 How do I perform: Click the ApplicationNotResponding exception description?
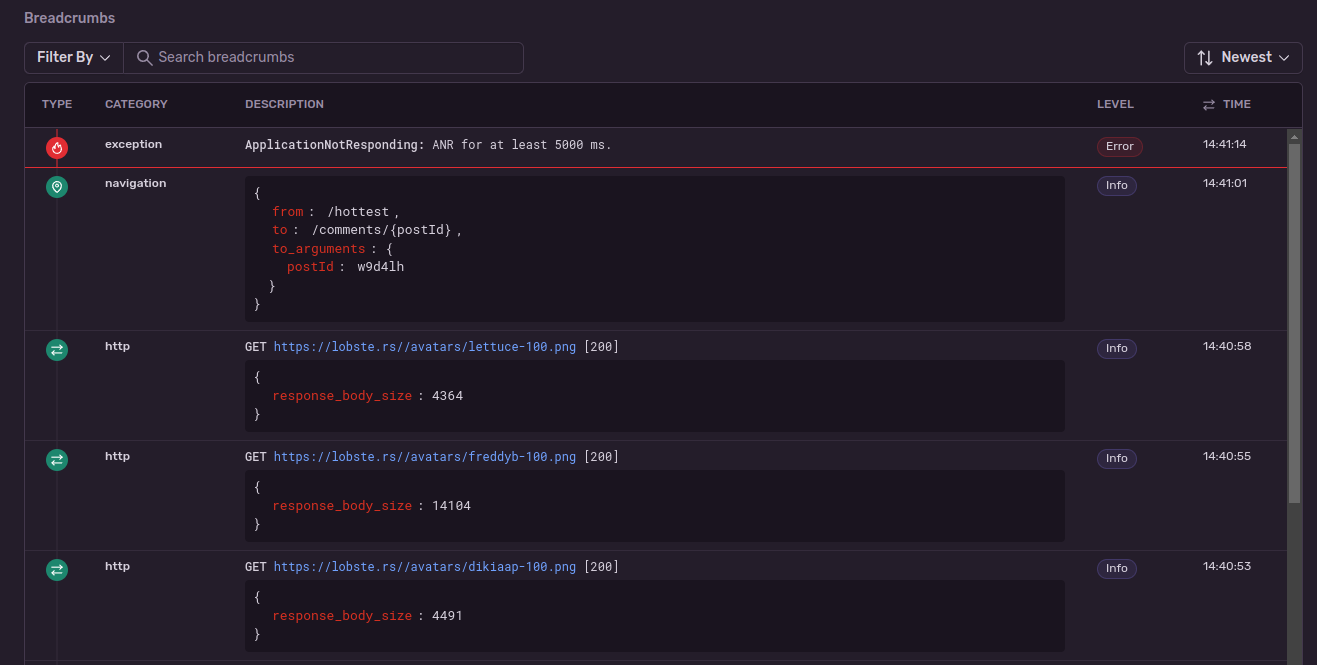(x=428, y=145)
